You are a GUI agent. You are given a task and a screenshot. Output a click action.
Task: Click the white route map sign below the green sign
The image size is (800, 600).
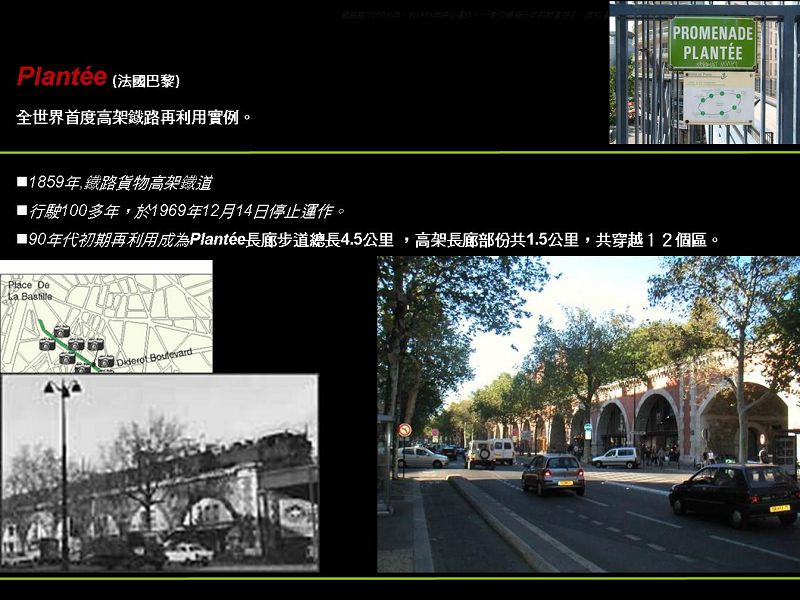[x=718, y=98]
